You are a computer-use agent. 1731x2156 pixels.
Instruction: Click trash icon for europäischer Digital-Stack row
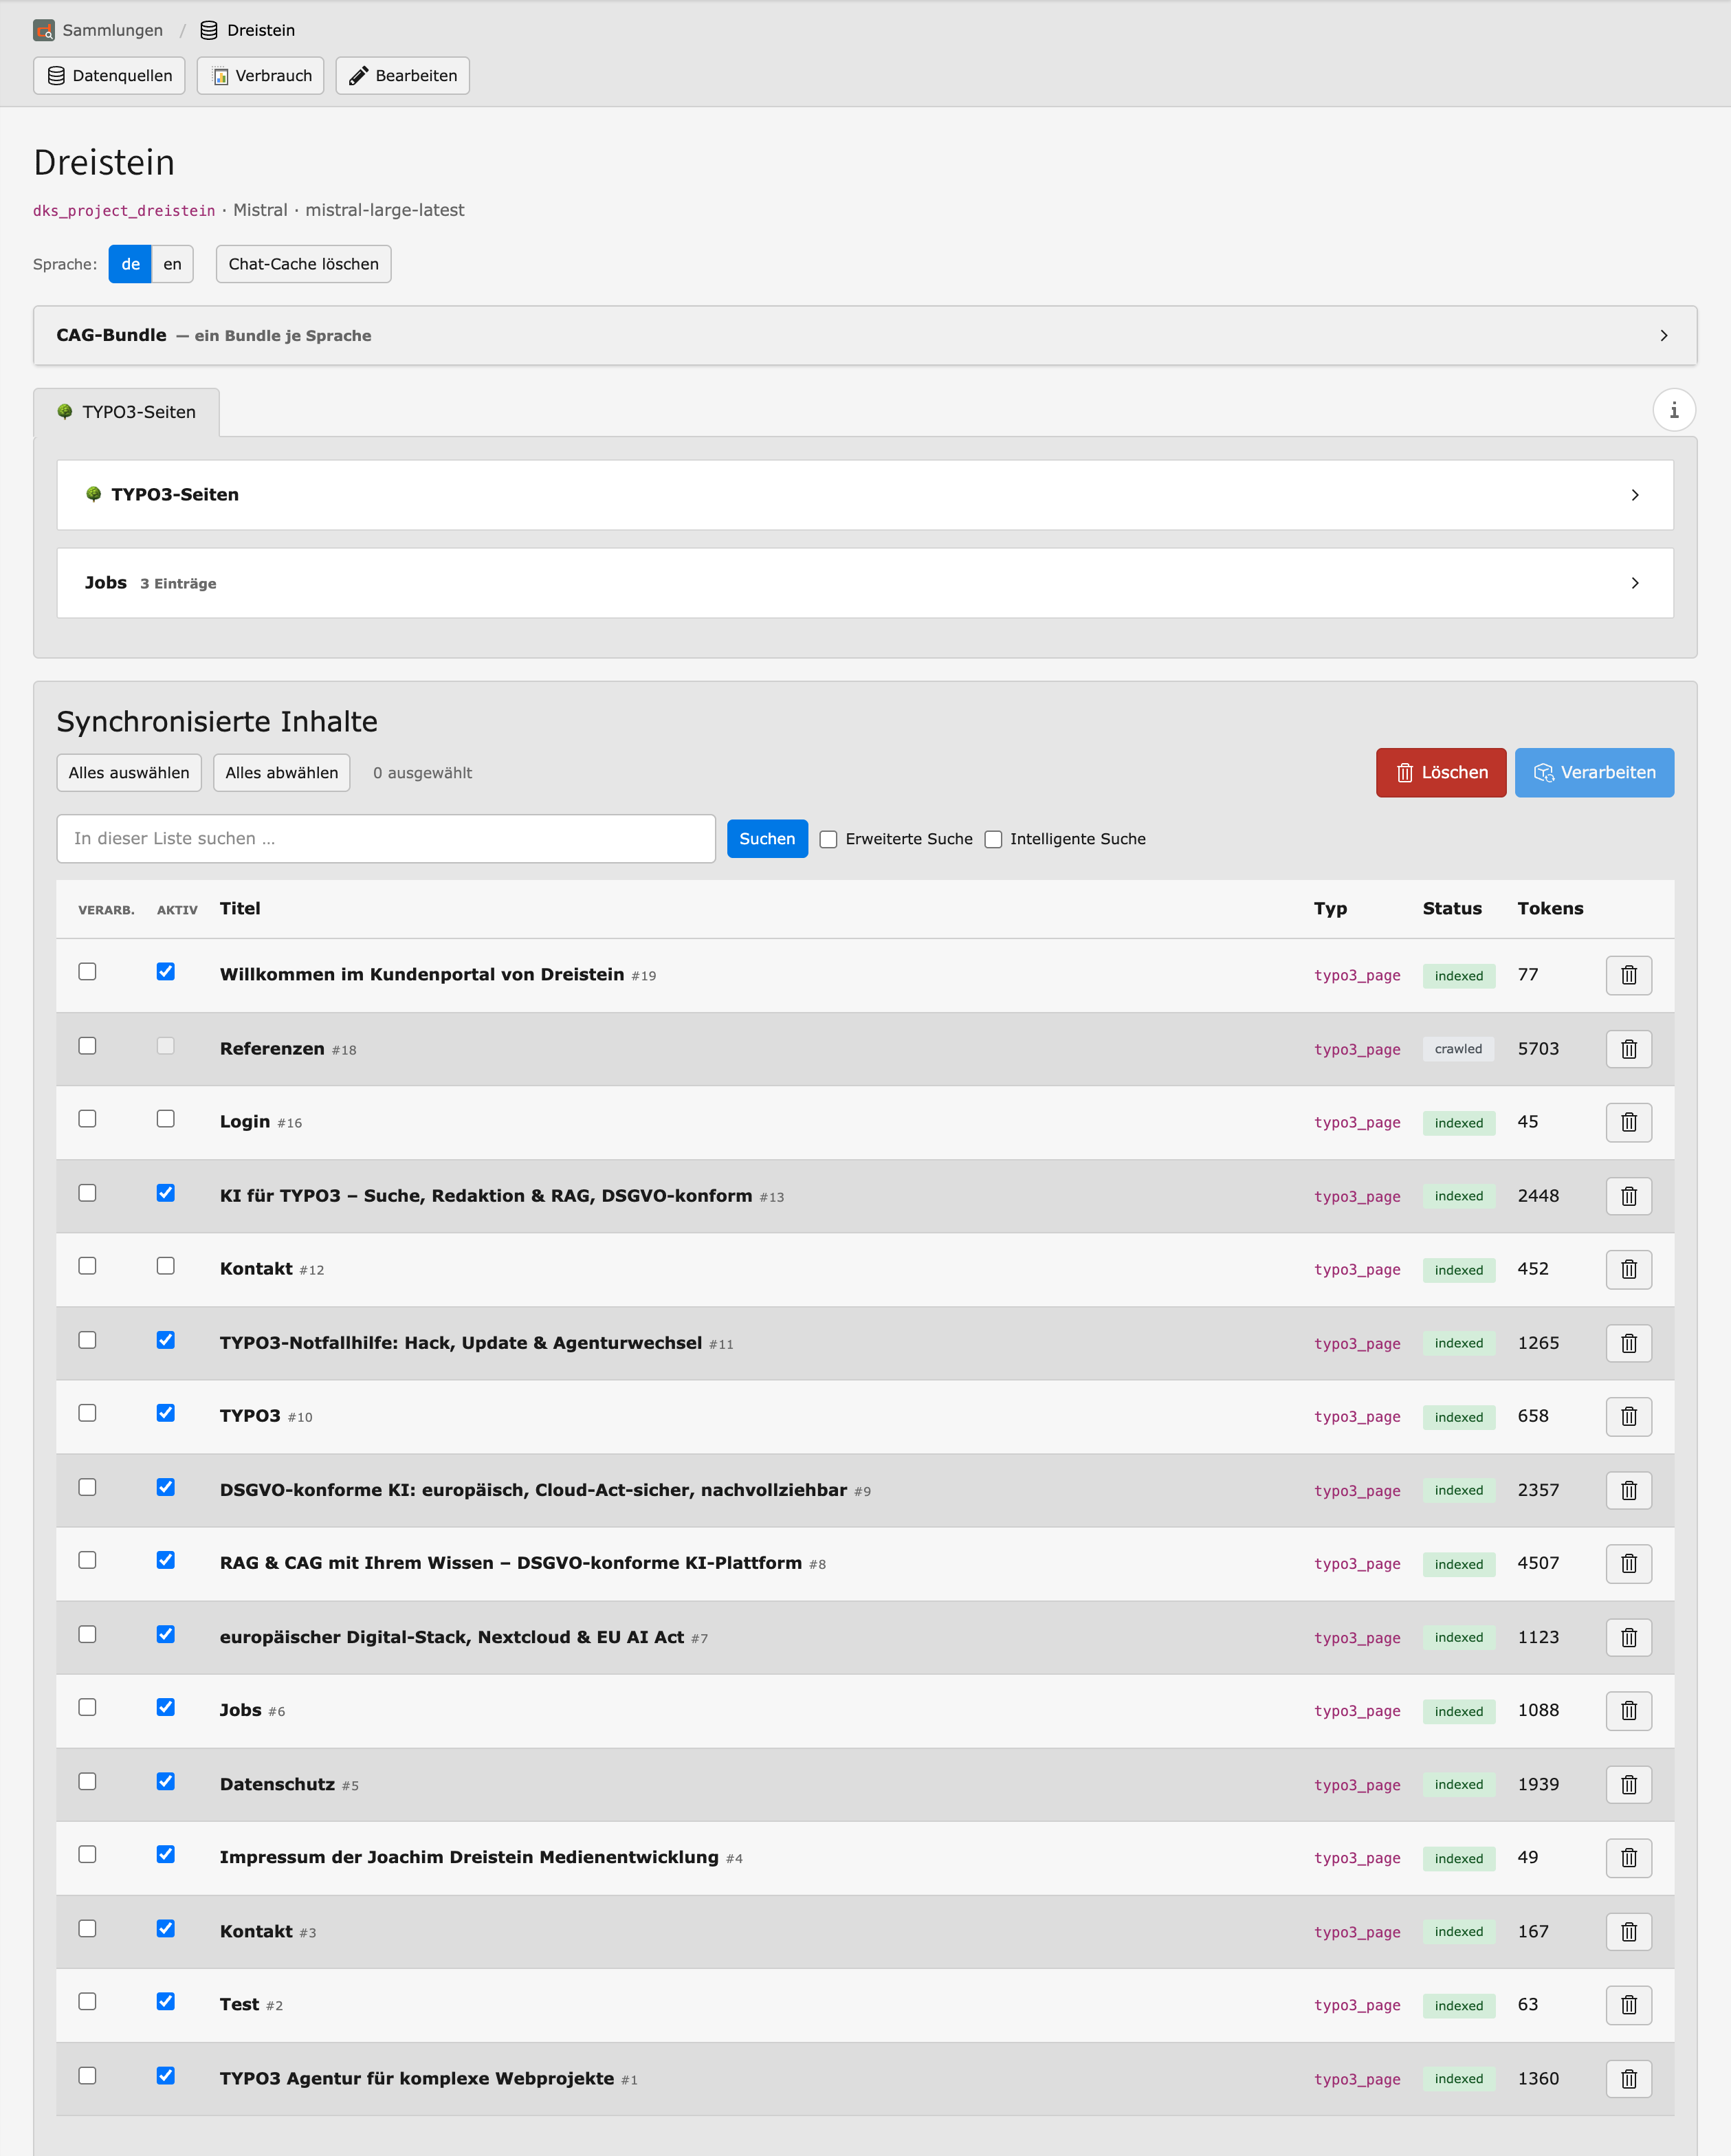[x=1628, y=1637]
